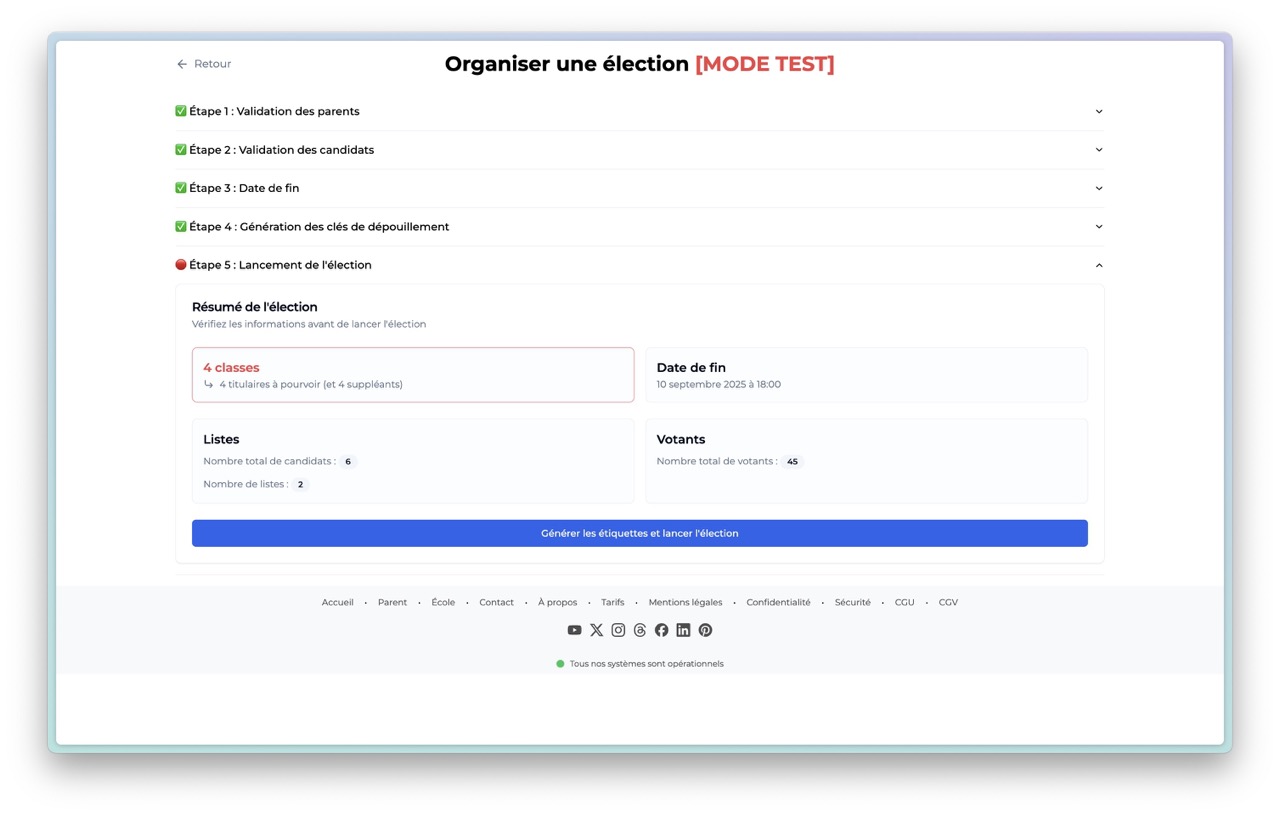Click the 4 classes summary card
This screenshot has width=1280, height=816.
tap(413, 374)
